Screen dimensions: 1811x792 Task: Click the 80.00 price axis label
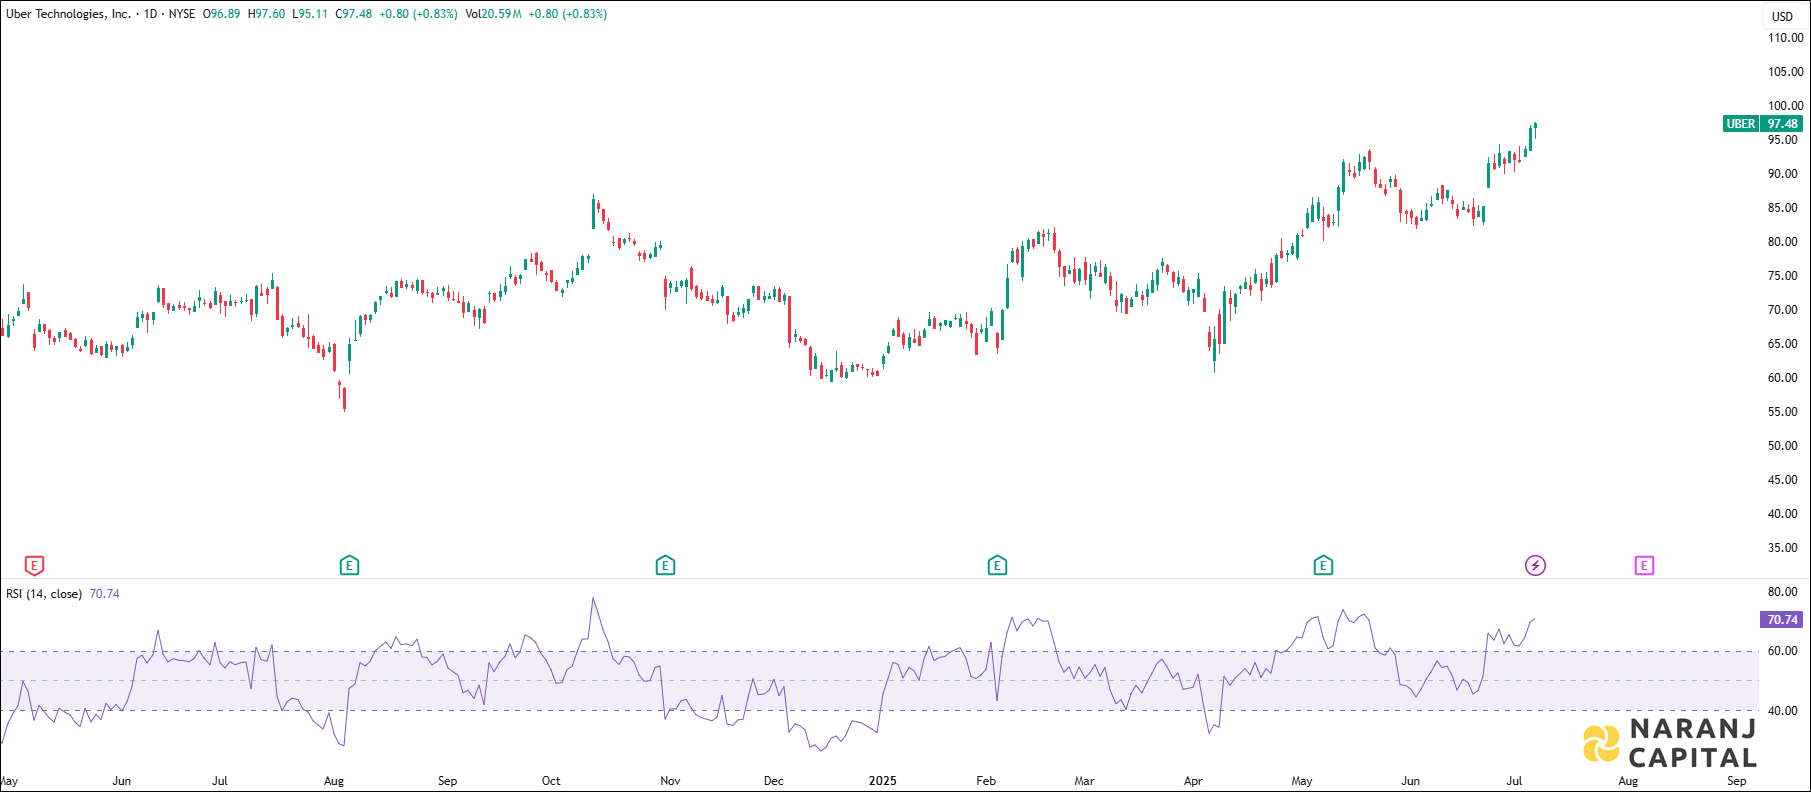tap(1782, 242)
